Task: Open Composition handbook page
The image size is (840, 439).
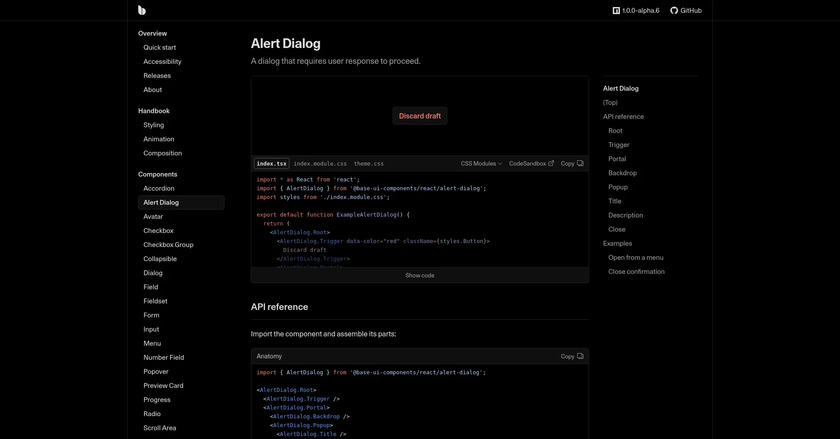Action: [x=163, y=153]
